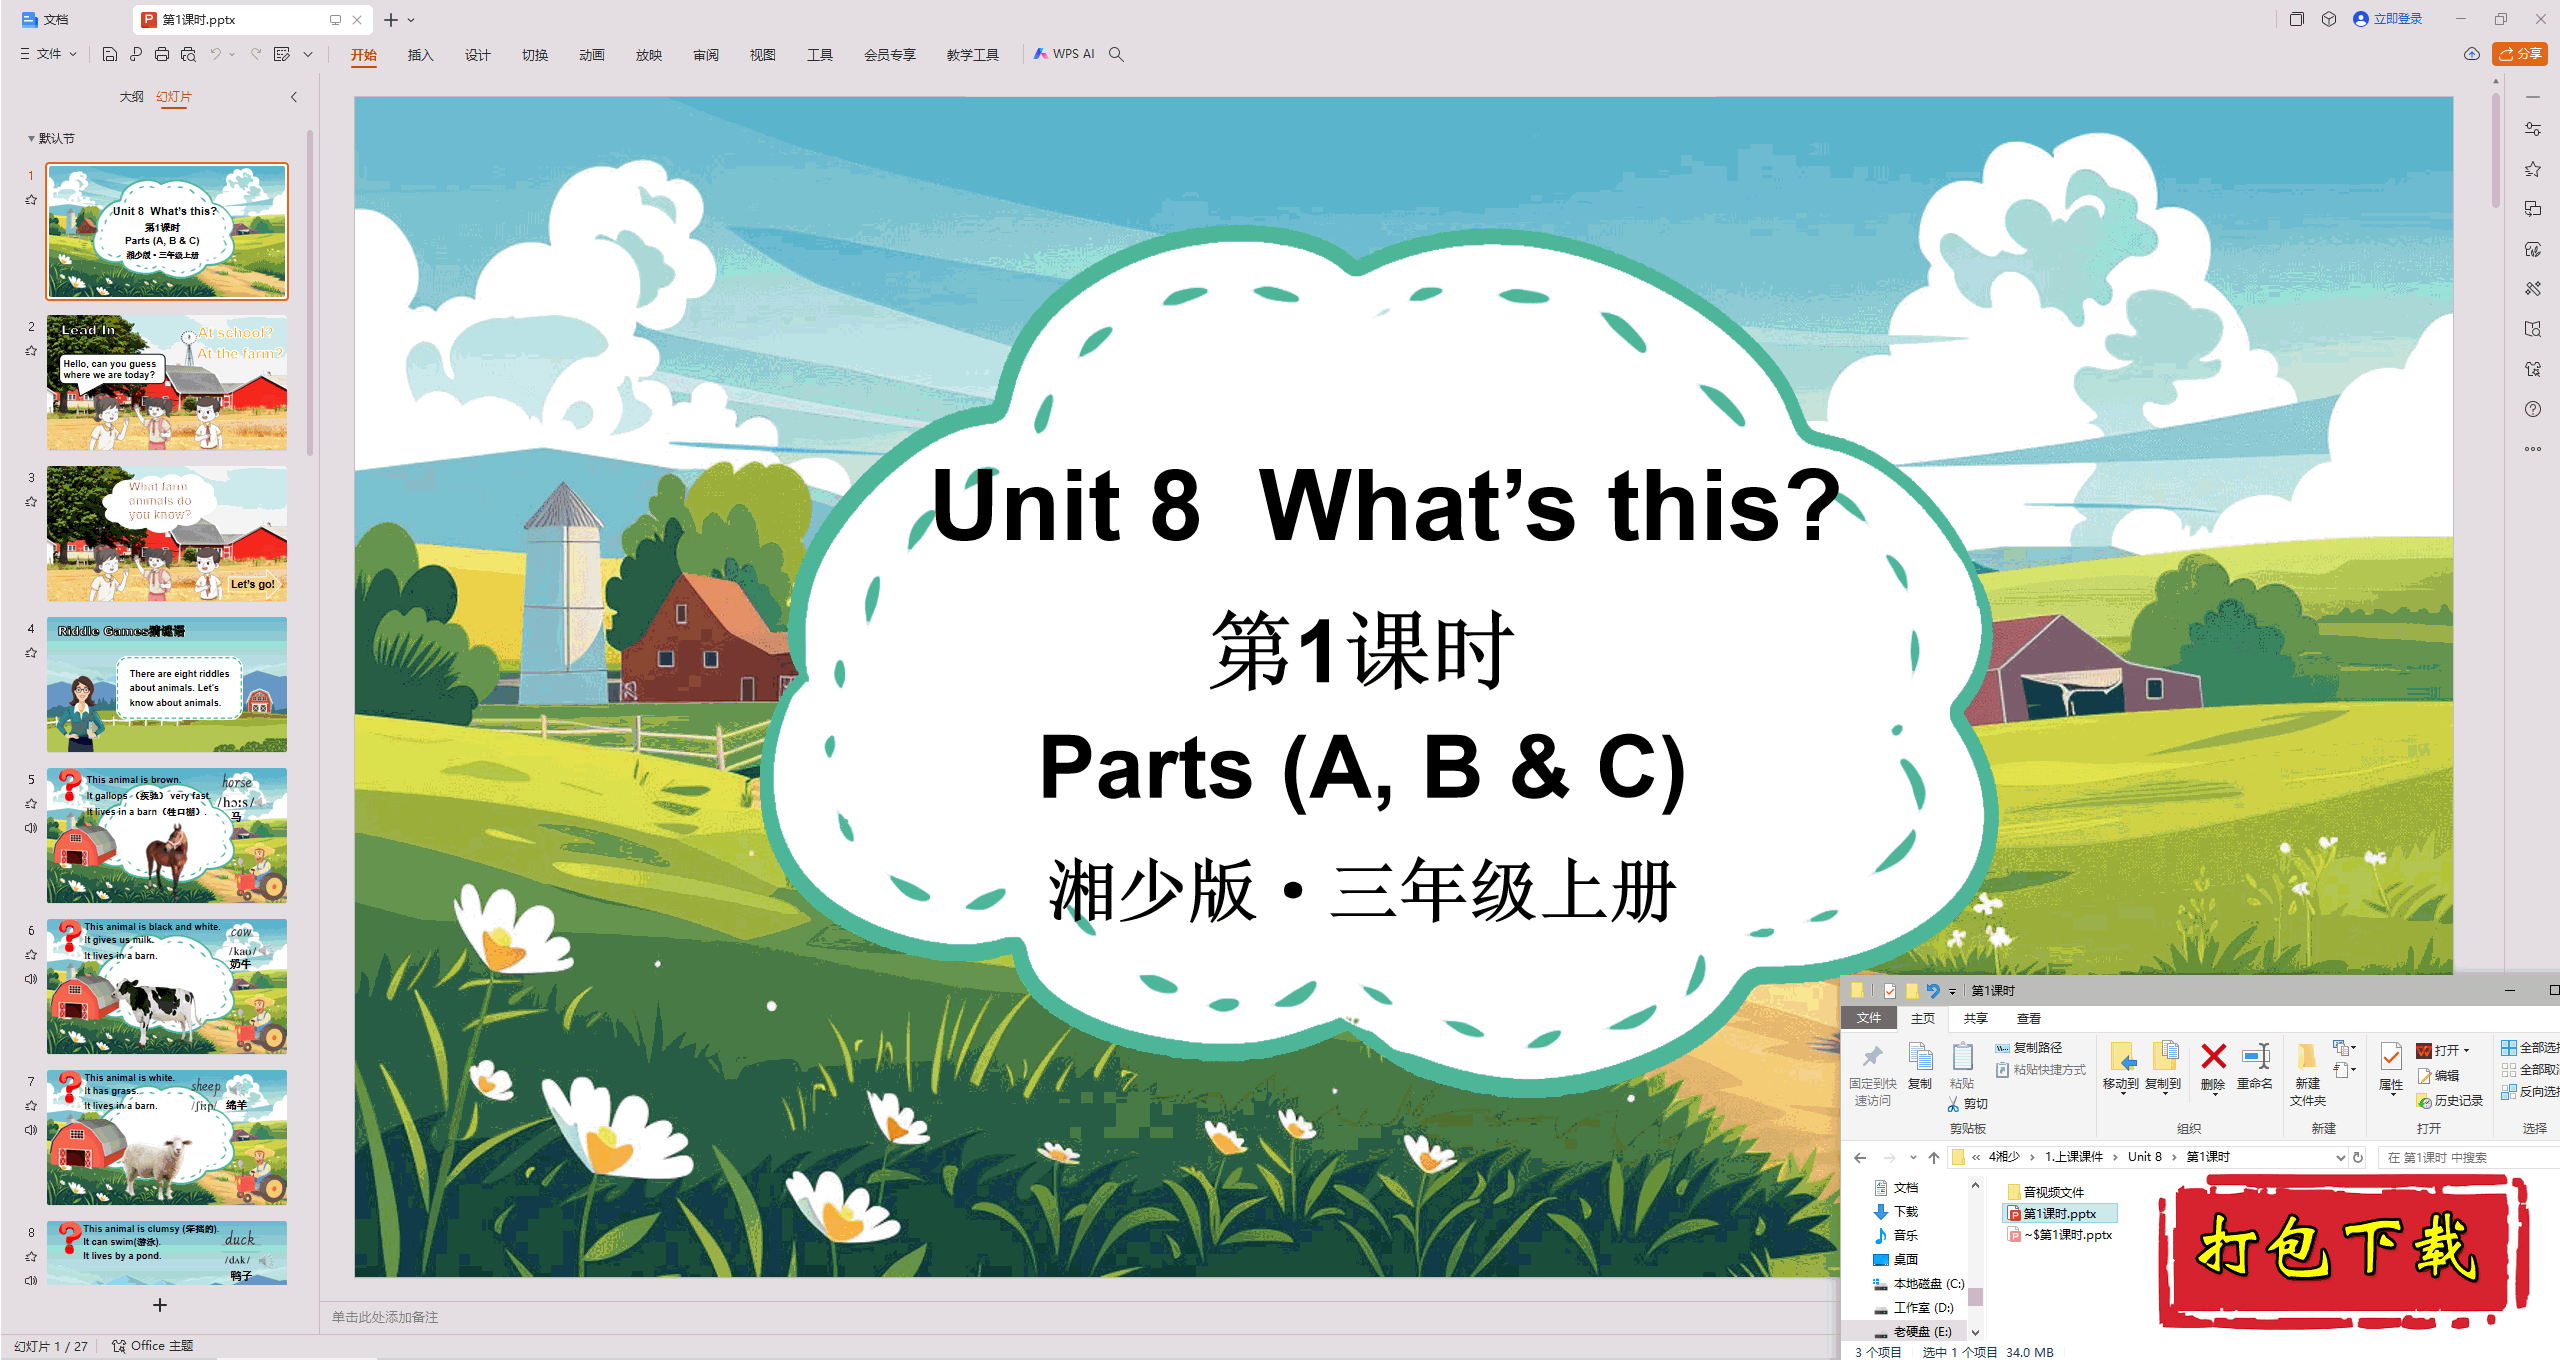Image resolution: width=2560 pixels, height=1360 pixels.
Task: Click the orange 分享 button
Action: tap(2520, 54)
